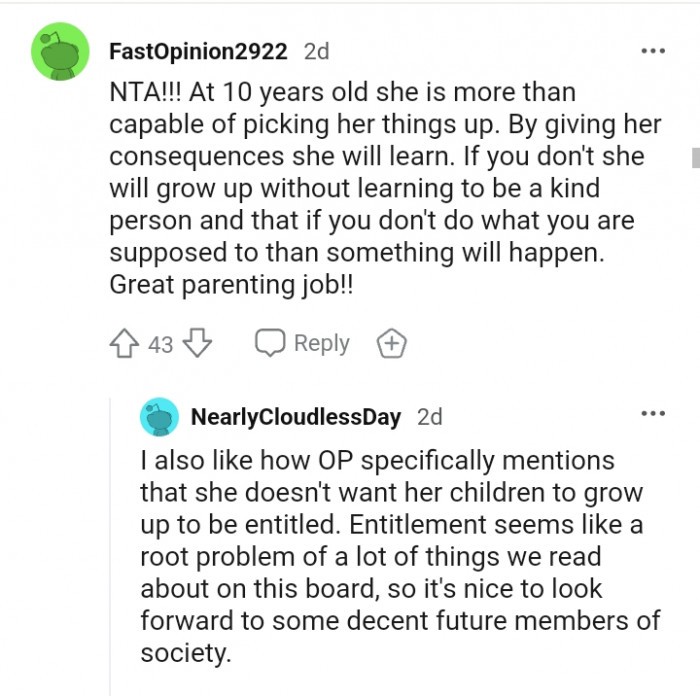
Task: Downvote FastOpinion2922's comment
Action: 198,344
